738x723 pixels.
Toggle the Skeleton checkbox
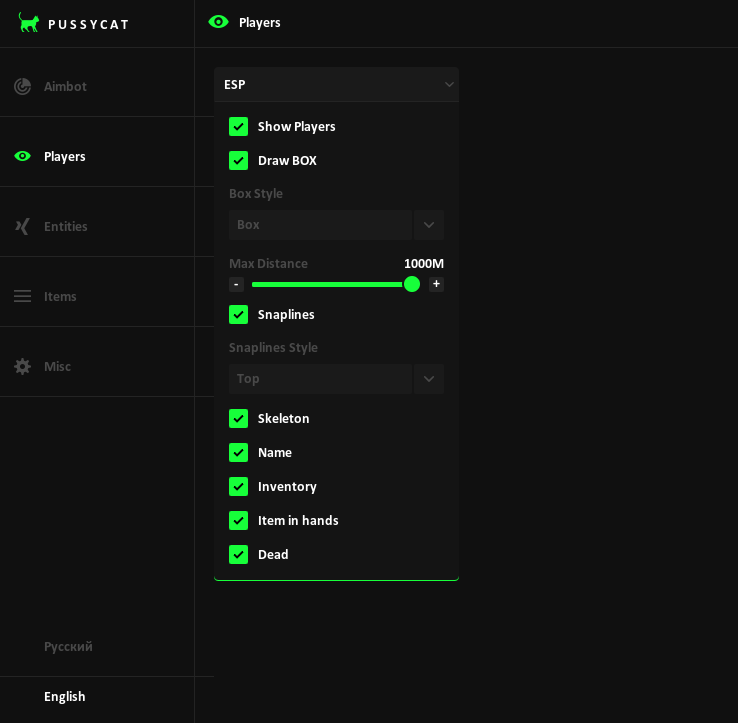pos(238,418)
